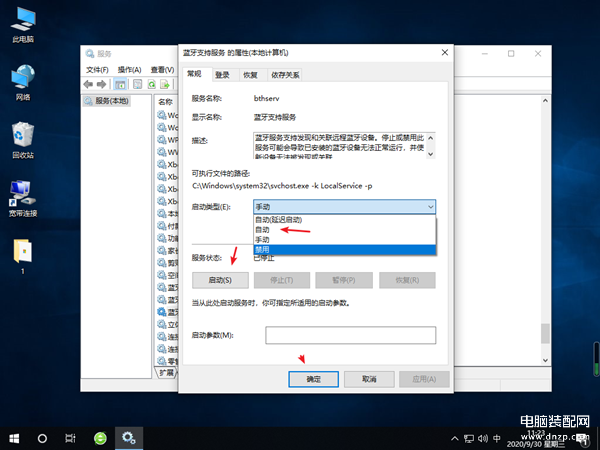Choose 手动 in the open startup list
This screenshot has width=600, height=450.
pyautogui.click(x=344, y=240)
